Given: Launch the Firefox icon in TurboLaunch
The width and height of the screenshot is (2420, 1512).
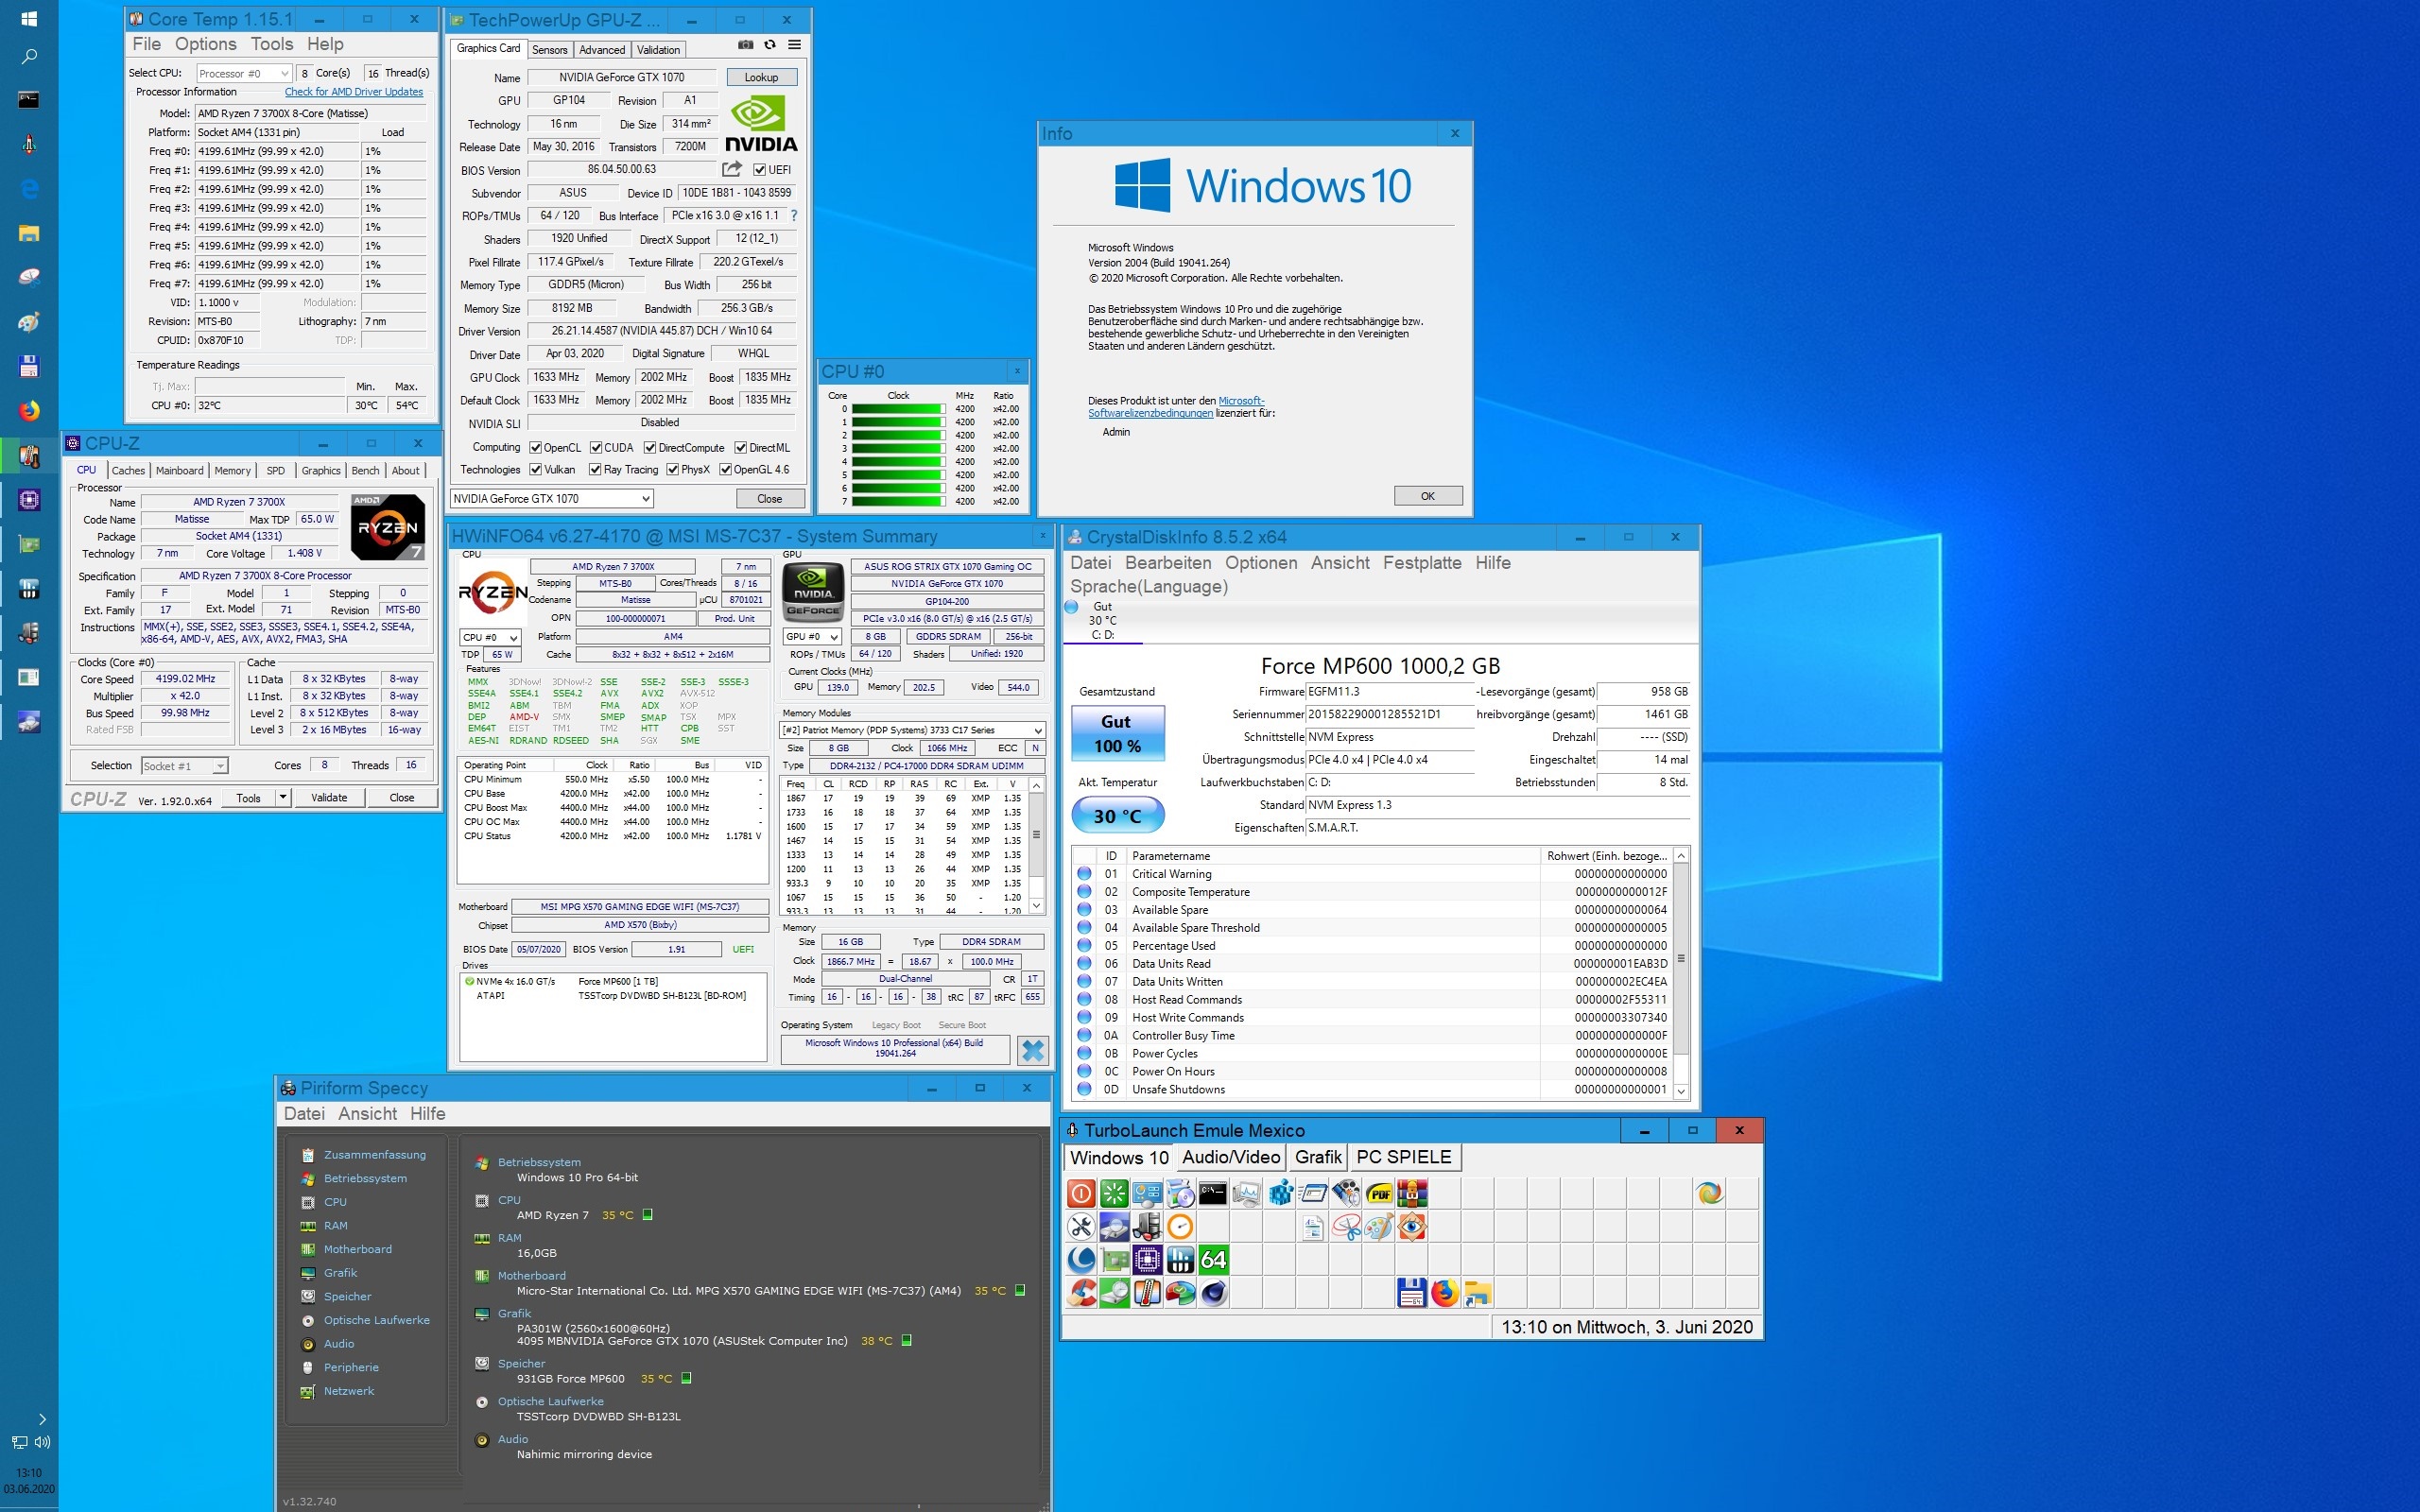Looking at the screenshot, I should coord(1444,1292).
